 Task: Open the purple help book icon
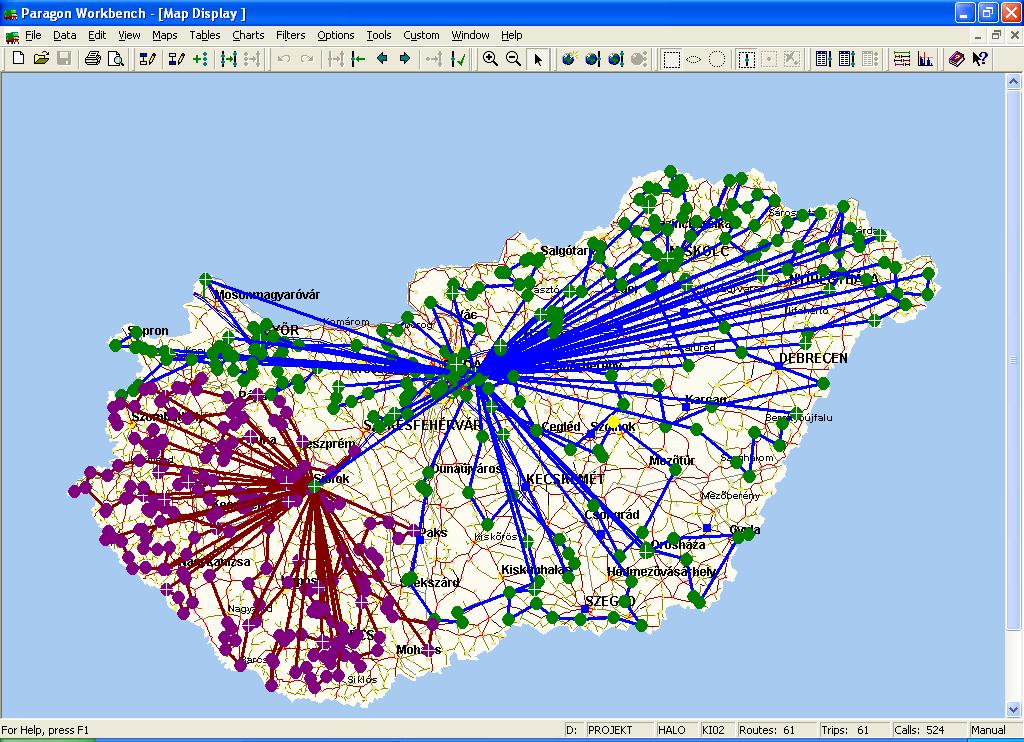(x=956, y=59)
